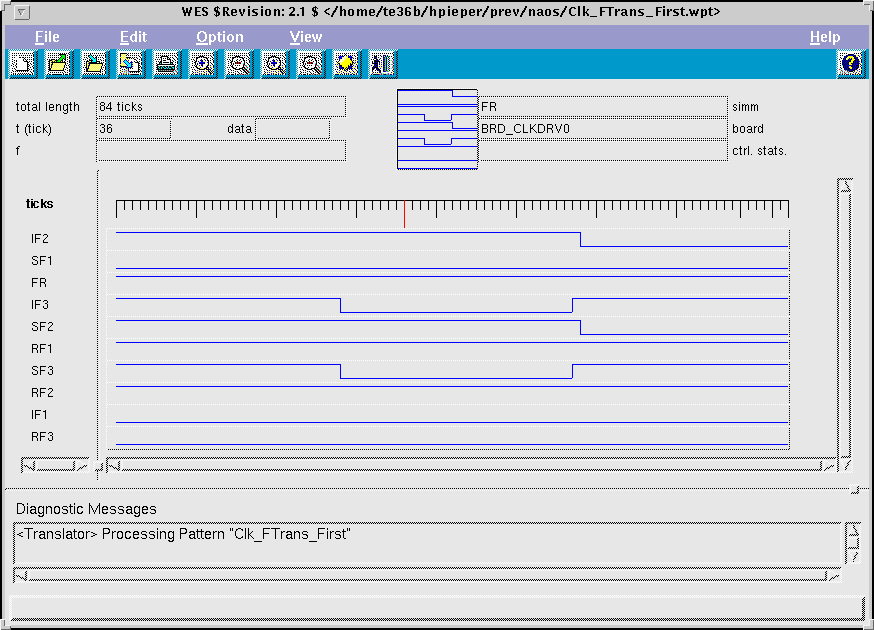The width and height of the screenshot is (874, 630).
Task: Click the t (tick) value field
Action: pyautogui.click(x=133, y=129)
